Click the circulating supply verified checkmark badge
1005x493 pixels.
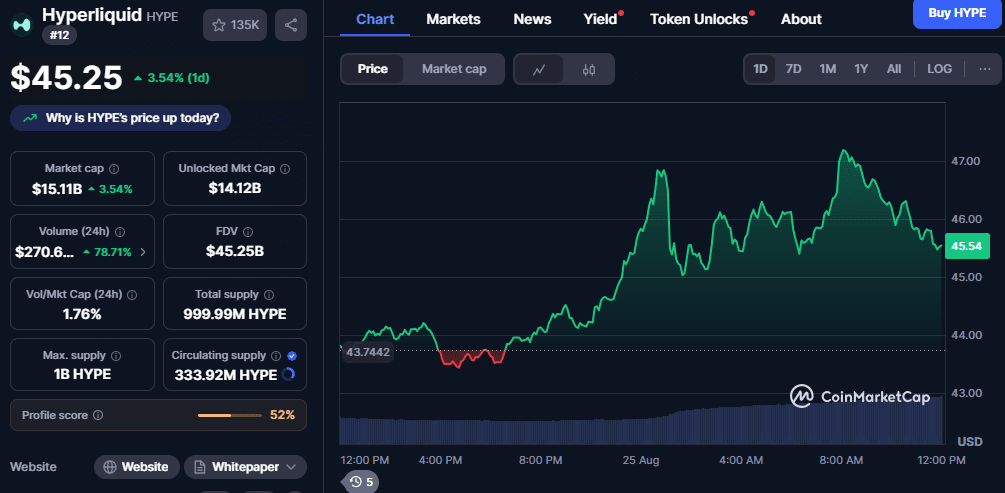[292, 356]
